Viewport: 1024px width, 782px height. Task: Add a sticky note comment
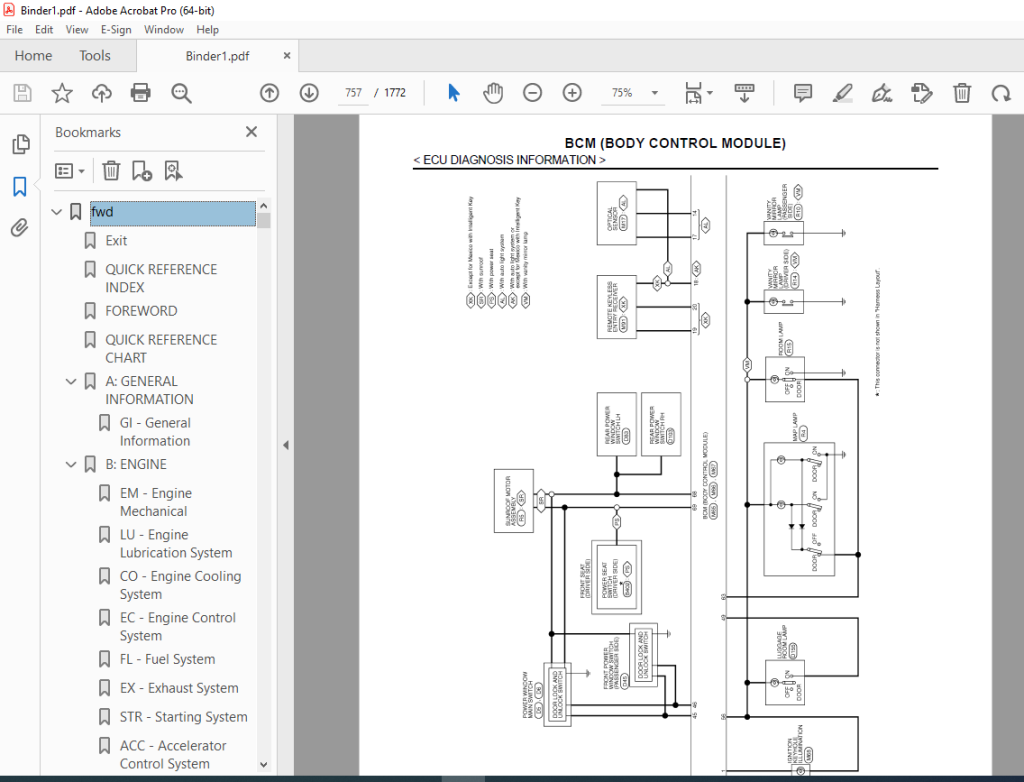[803, 93]
